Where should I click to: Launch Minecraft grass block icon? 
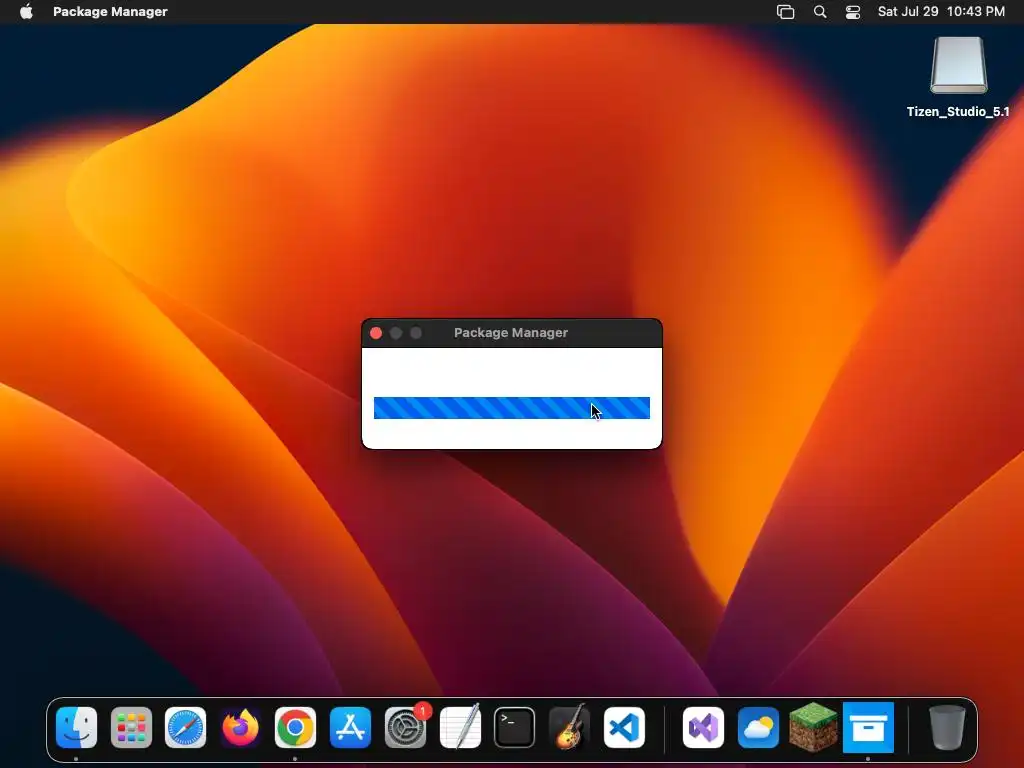click(x=813, y=727)
